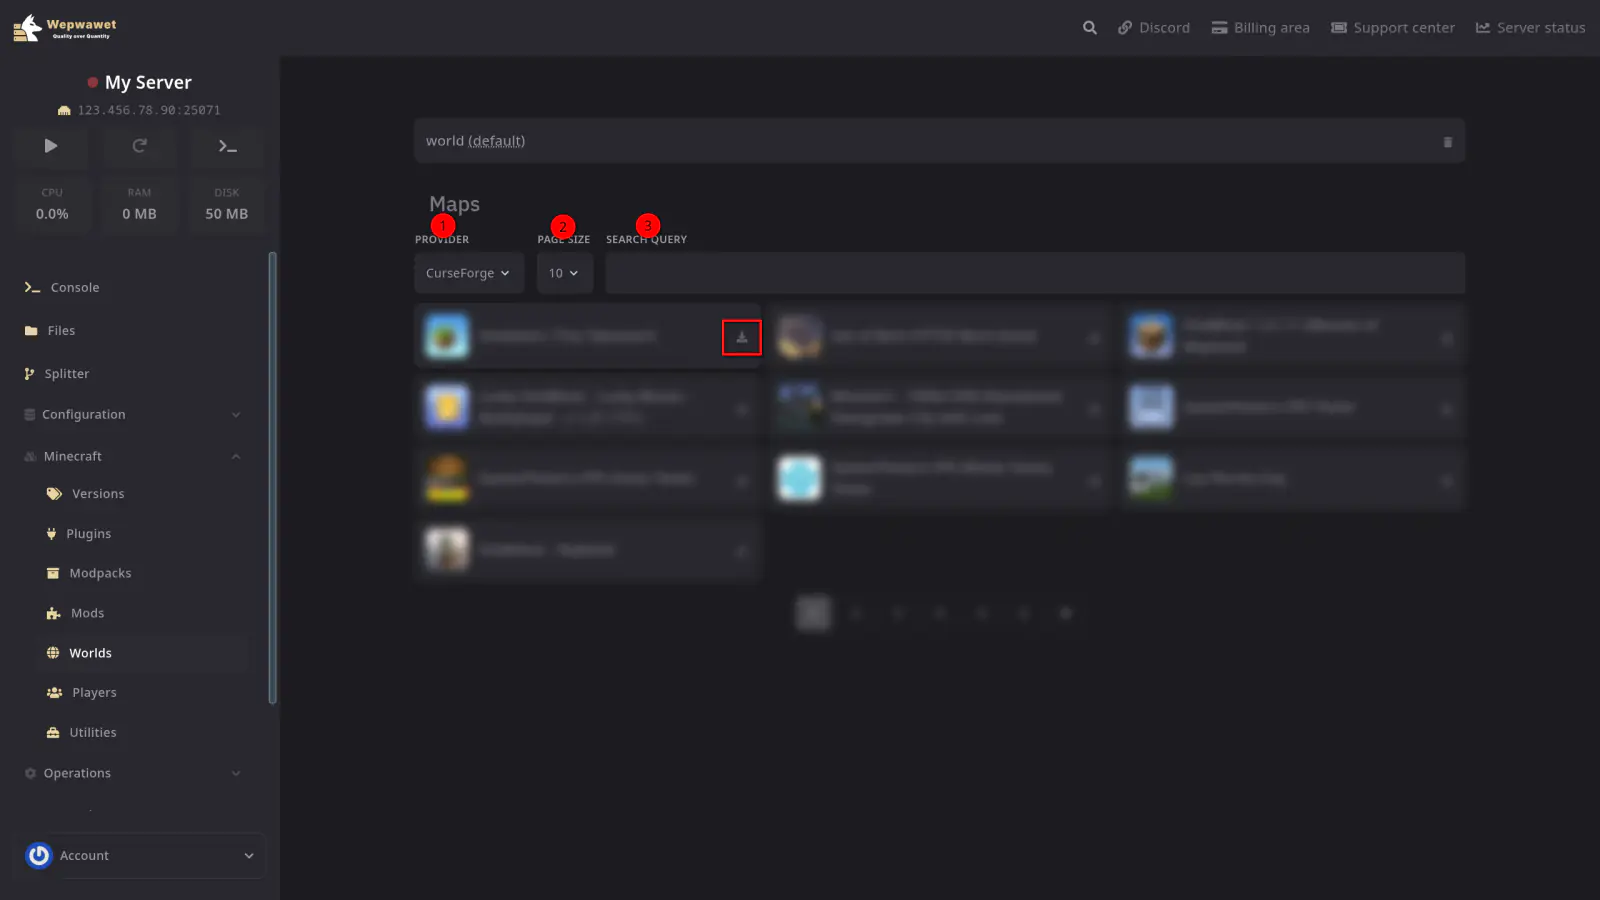
Task: Open the Account menu dropdown
Action: (248, 856)
